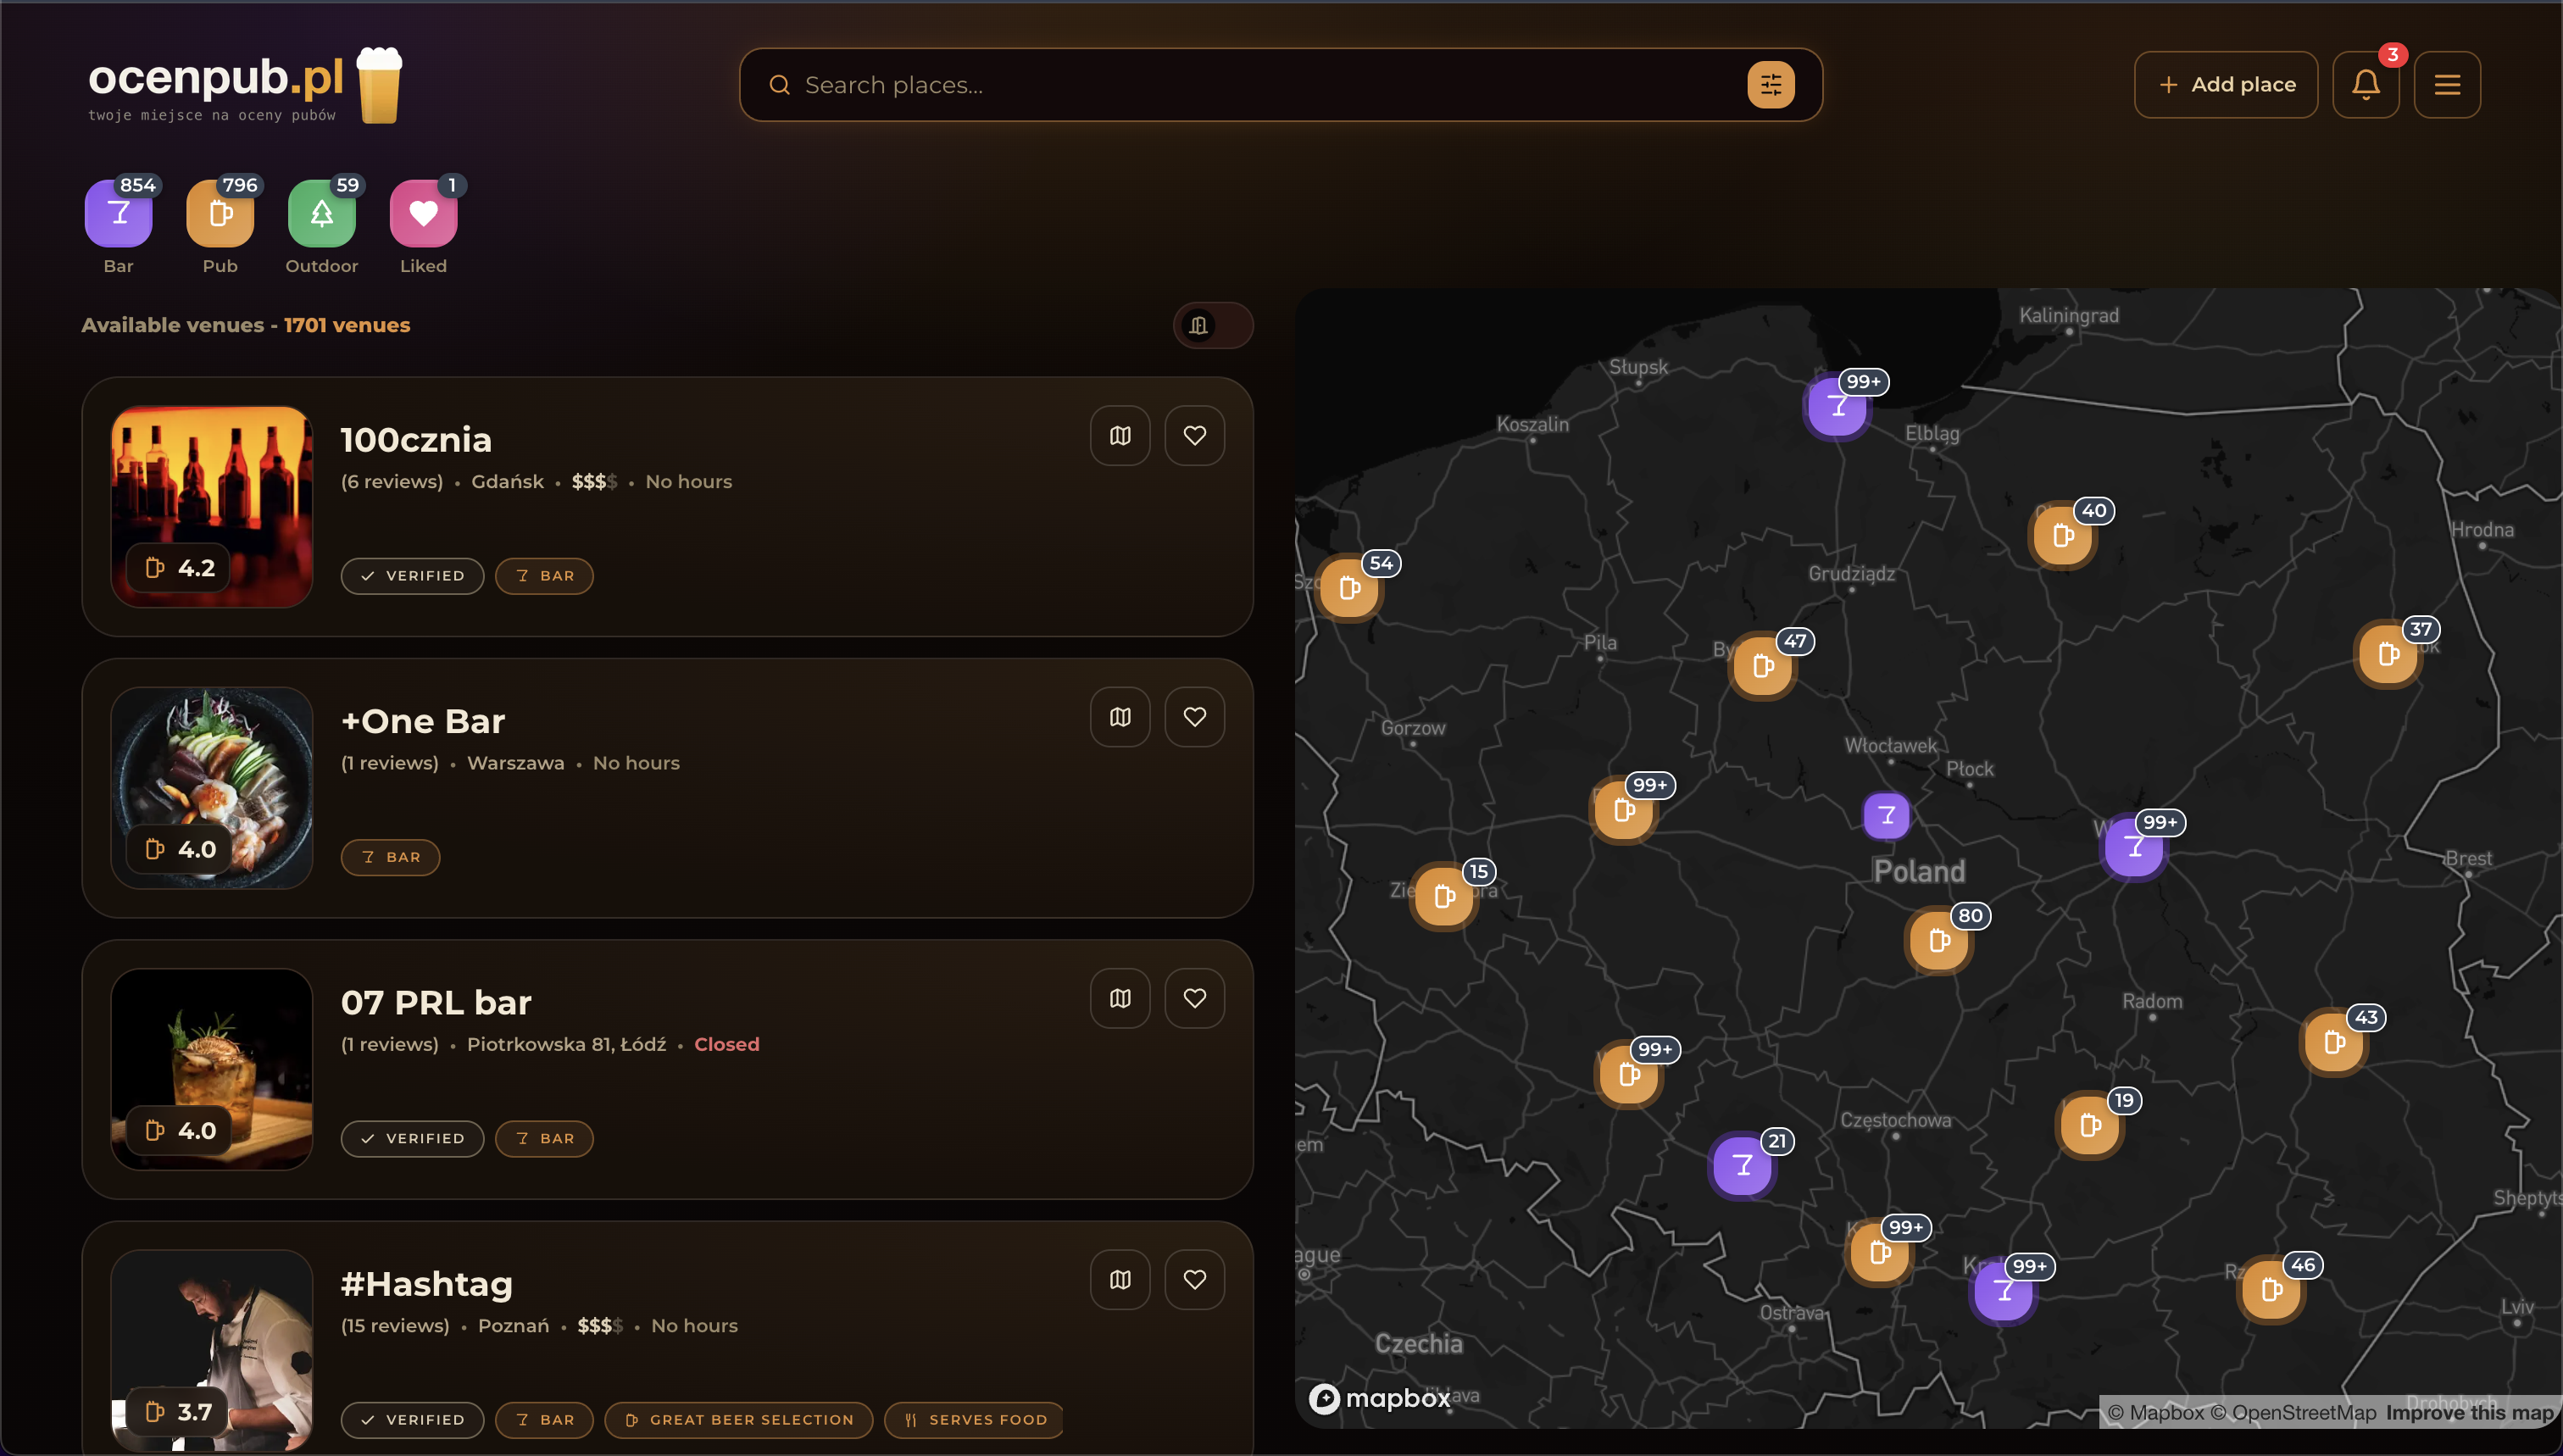This screenshot has width=2563, height=1456.
Task: Open the pub cluster marked 54
Action: tap(1350, 588)
